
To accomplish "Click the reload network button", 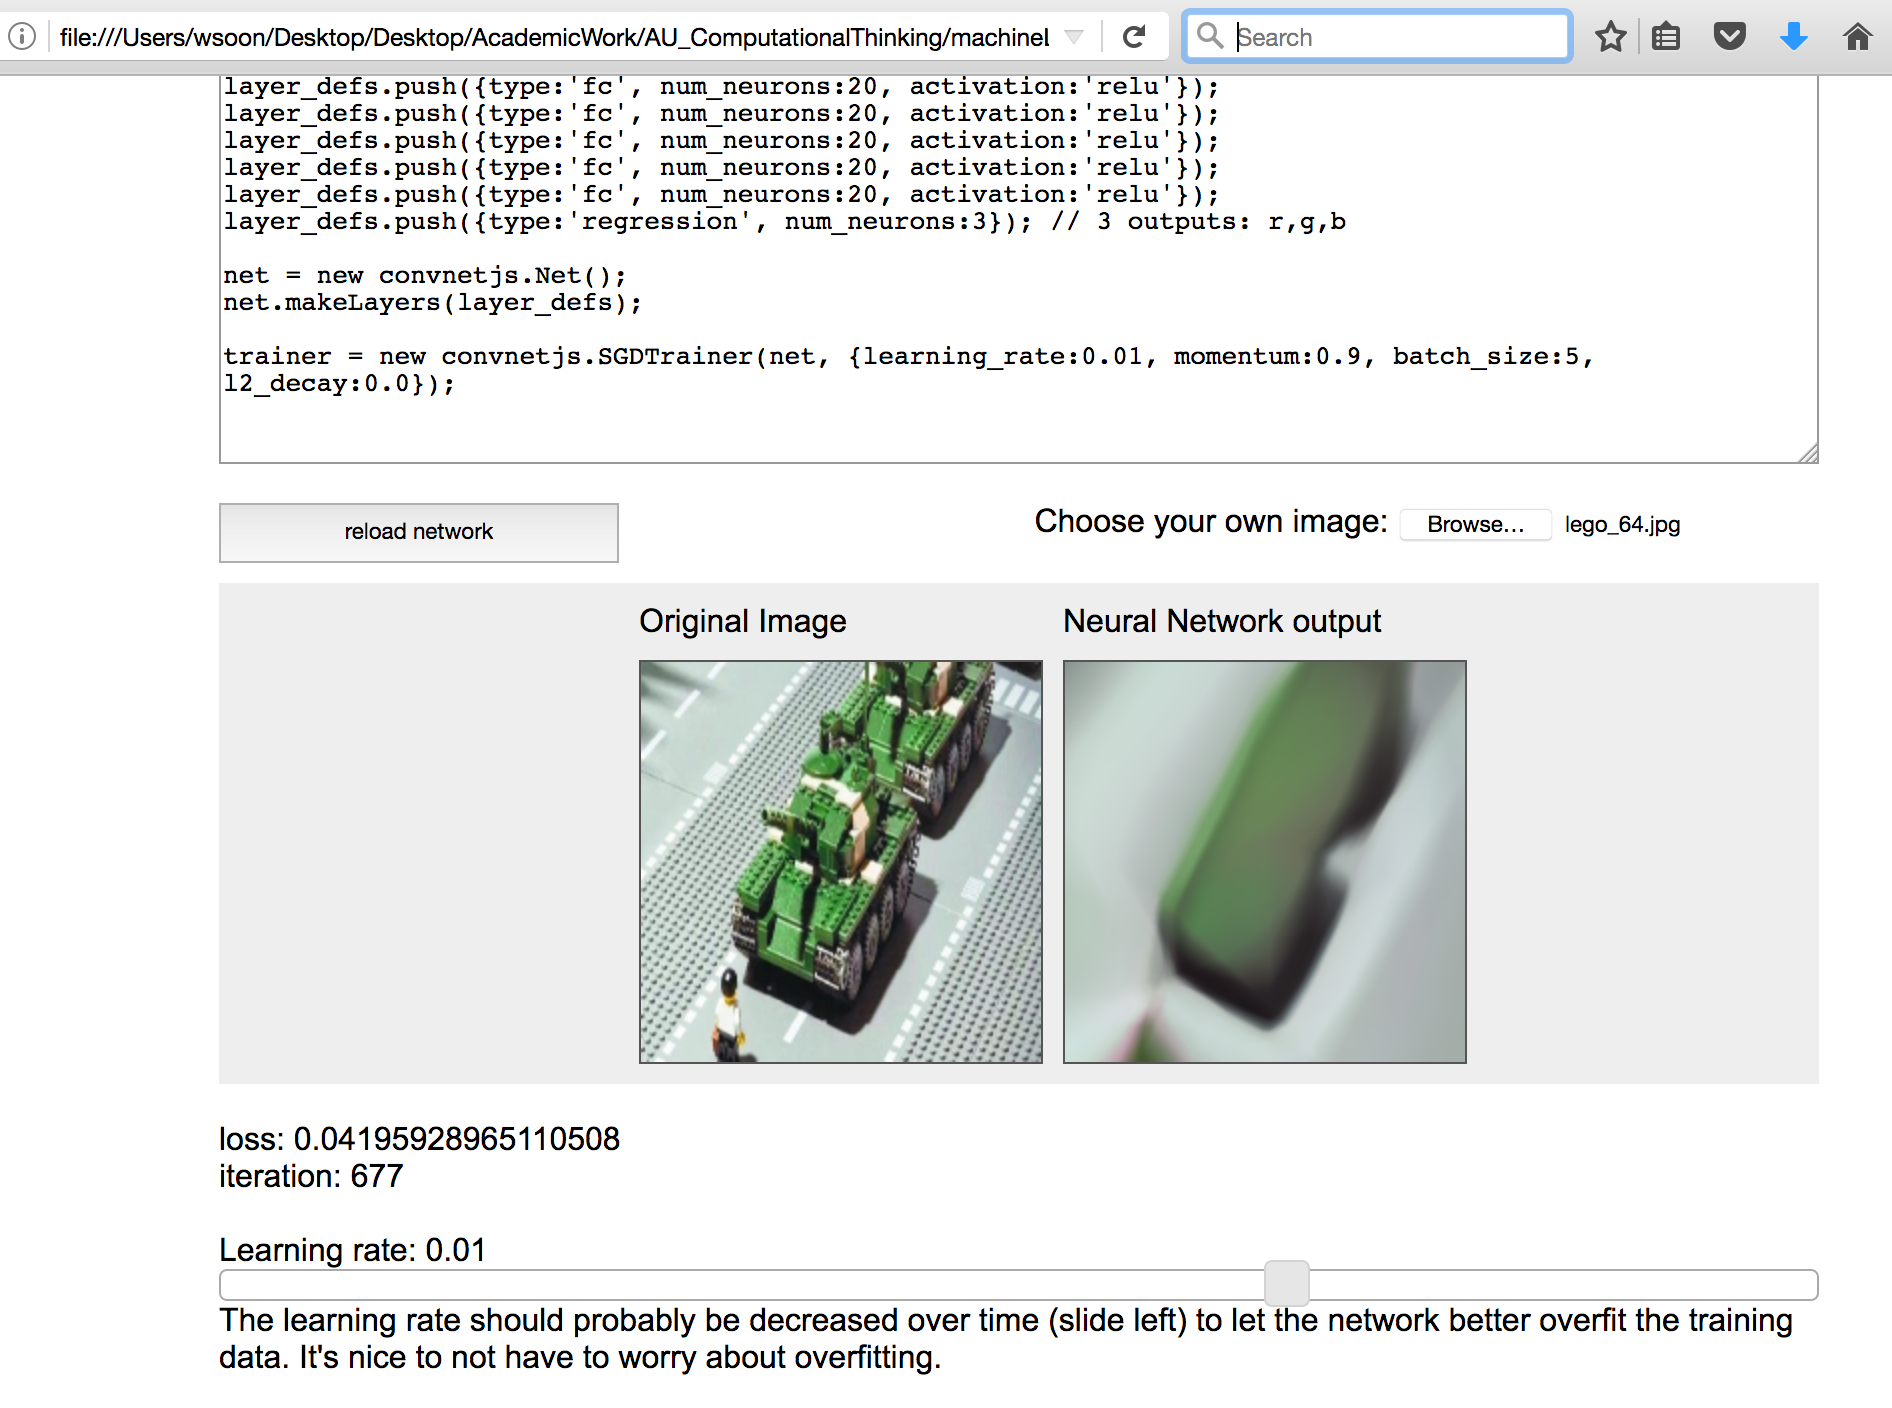I will (418, 532).
